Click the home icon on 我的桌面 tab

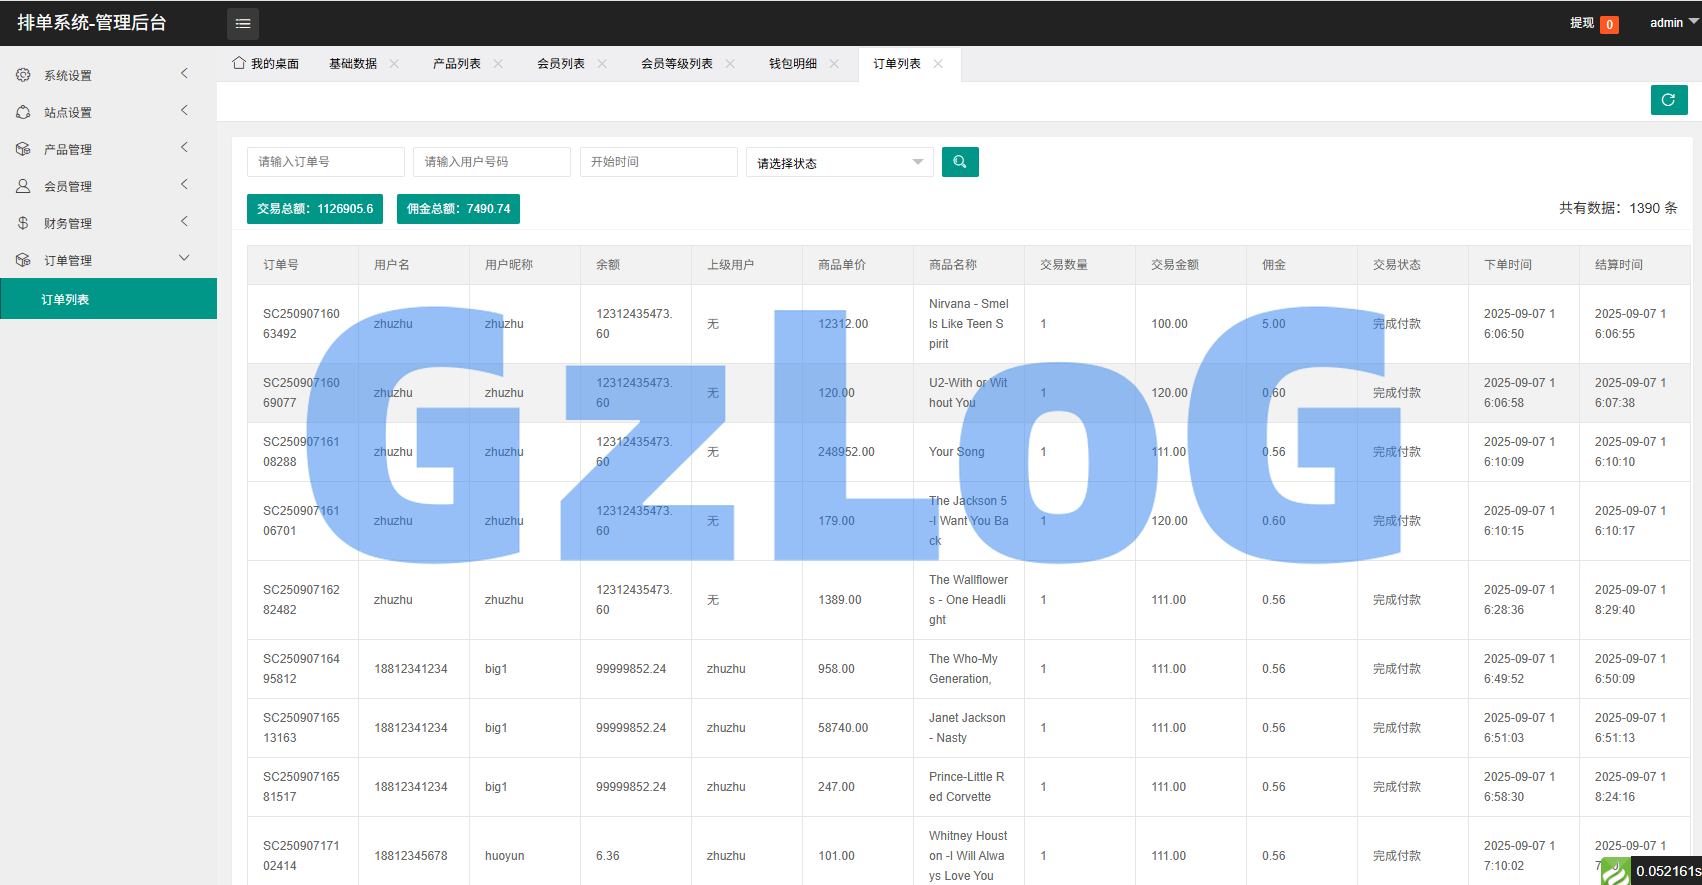click(x=239, y=63)
